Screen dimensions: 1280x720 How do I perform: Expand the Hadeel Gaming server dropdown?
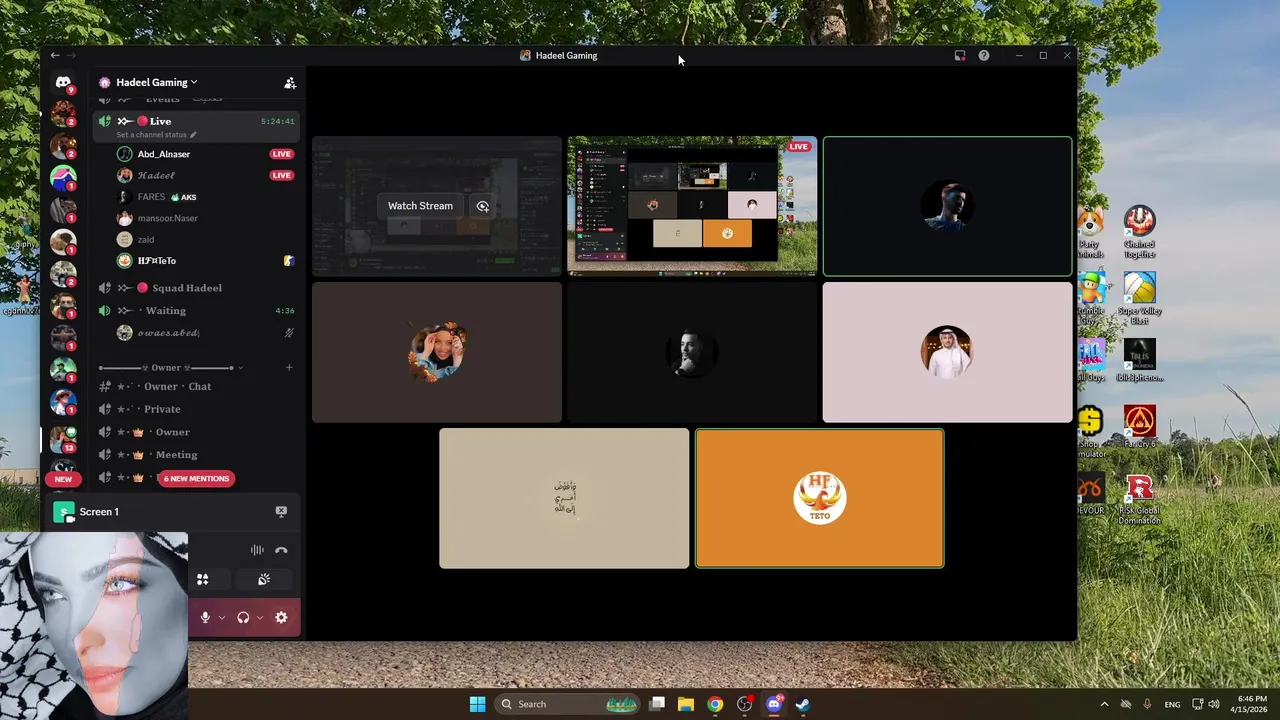point(193,82)
